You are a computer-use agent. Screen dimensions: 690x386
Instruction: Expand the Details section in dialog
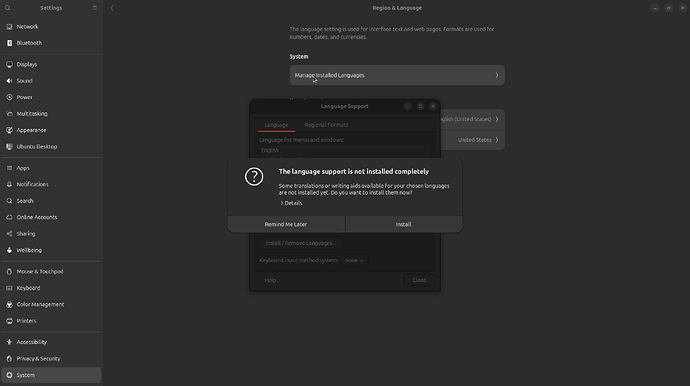click(x=291, y=203)
